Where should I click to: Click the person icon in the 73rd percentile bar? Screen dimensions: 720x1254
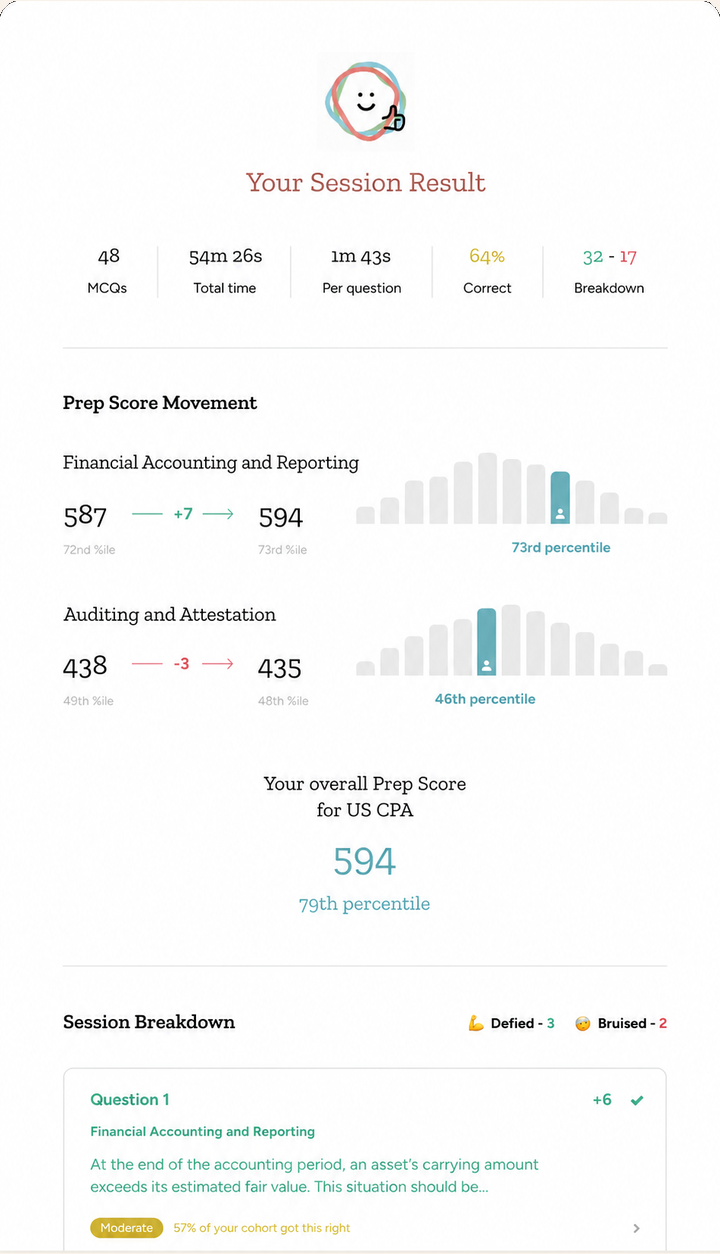pyautogui.click(x=560, y=514)
